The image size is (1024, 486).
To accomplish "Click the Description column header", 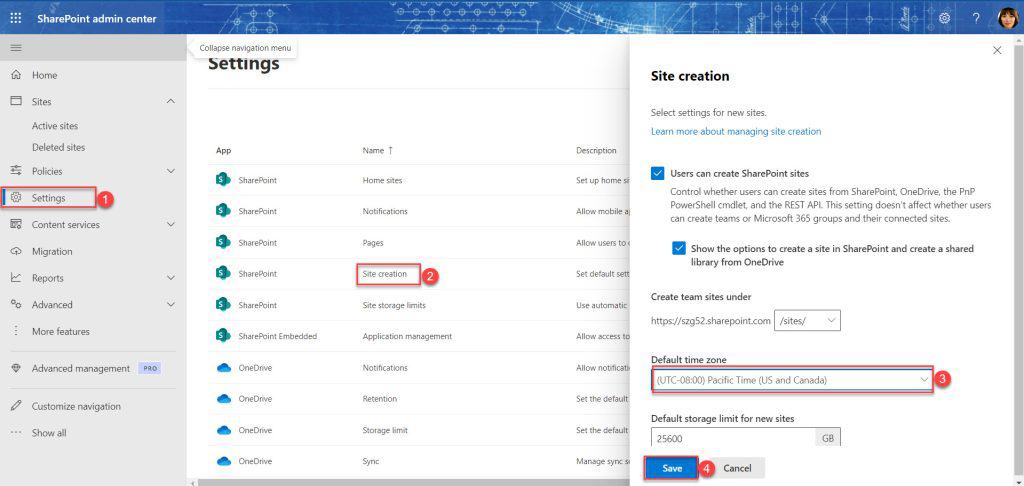I will pyautogui.click(x=596, y=150).
